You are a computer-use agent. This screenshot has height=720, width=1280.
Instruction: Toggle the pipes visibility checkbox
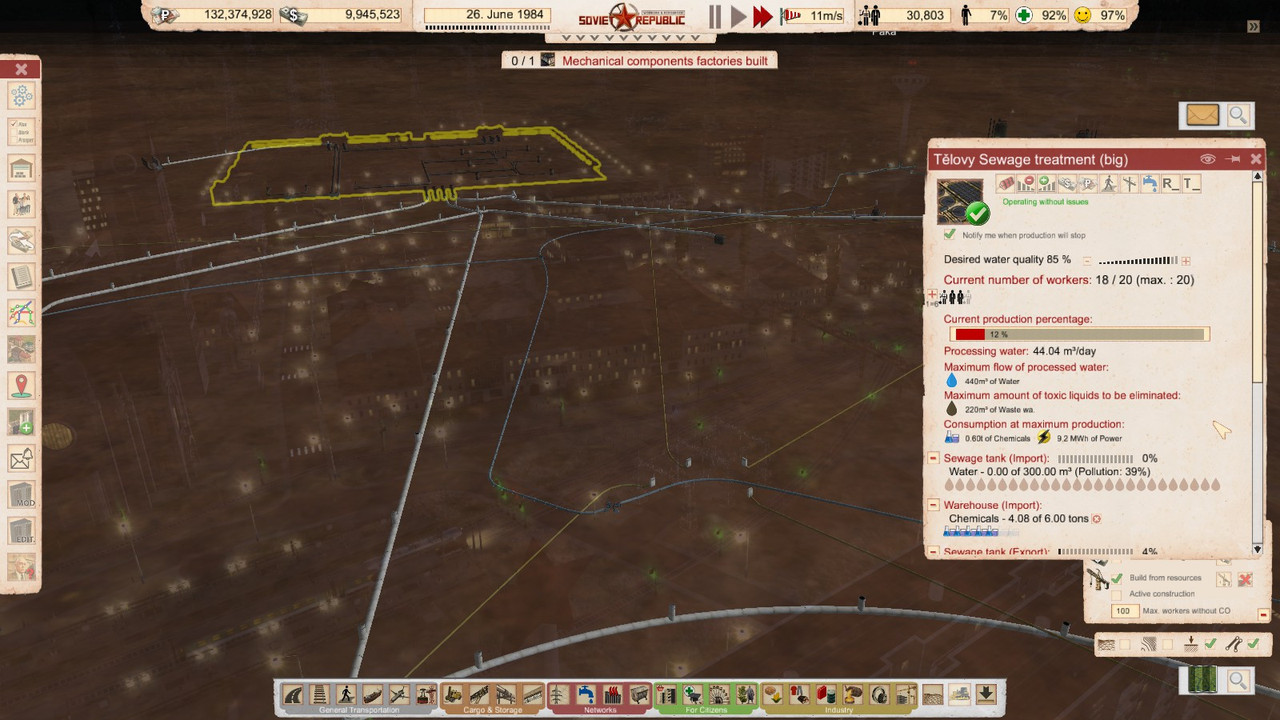click(x=1253, y=644)
